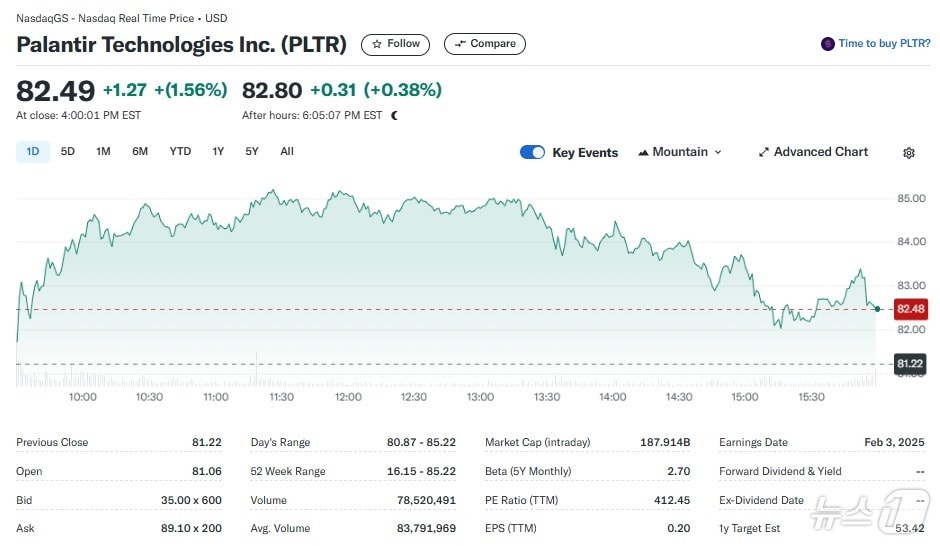
Task: Toggle the Key Events switch
Action: coord(532,152)
